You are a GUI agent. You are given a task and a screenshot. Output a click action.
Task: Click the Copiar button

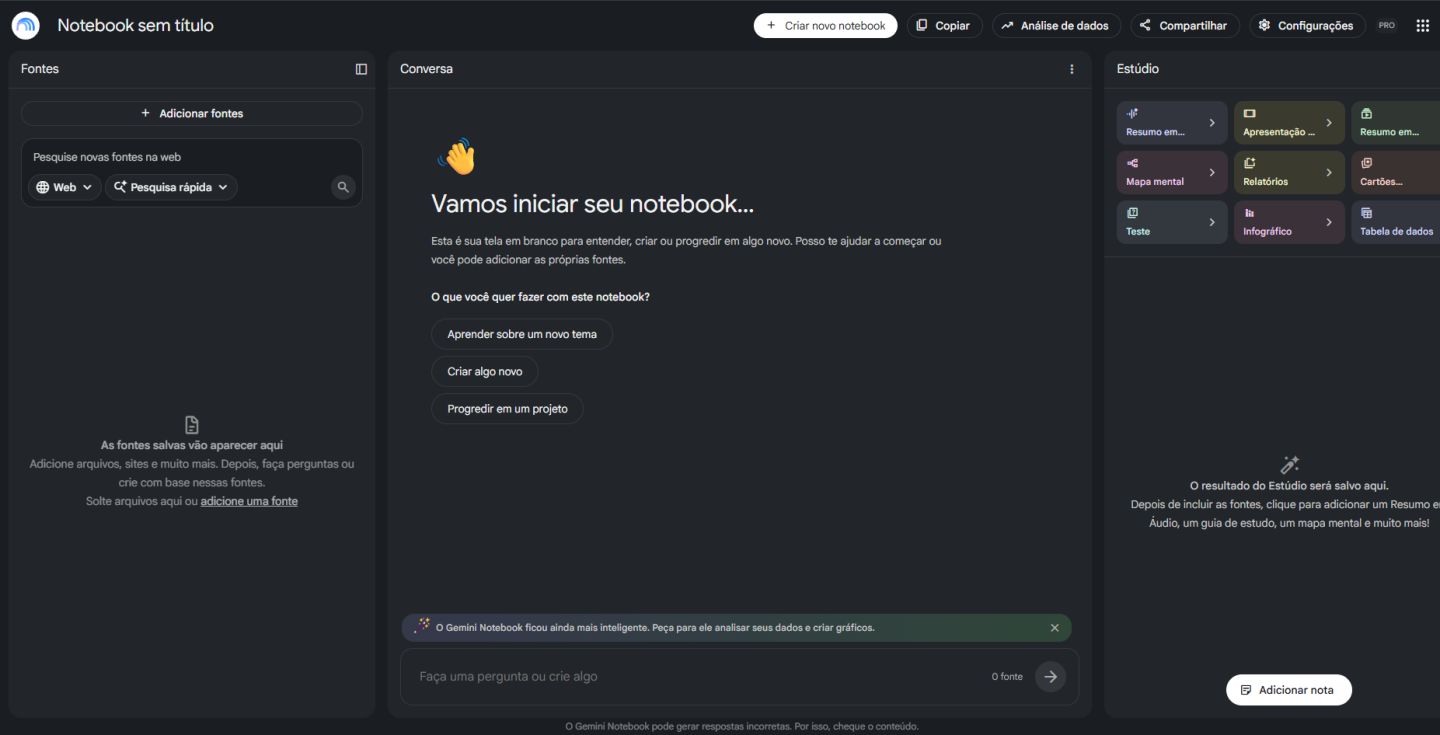coord(944,26)
